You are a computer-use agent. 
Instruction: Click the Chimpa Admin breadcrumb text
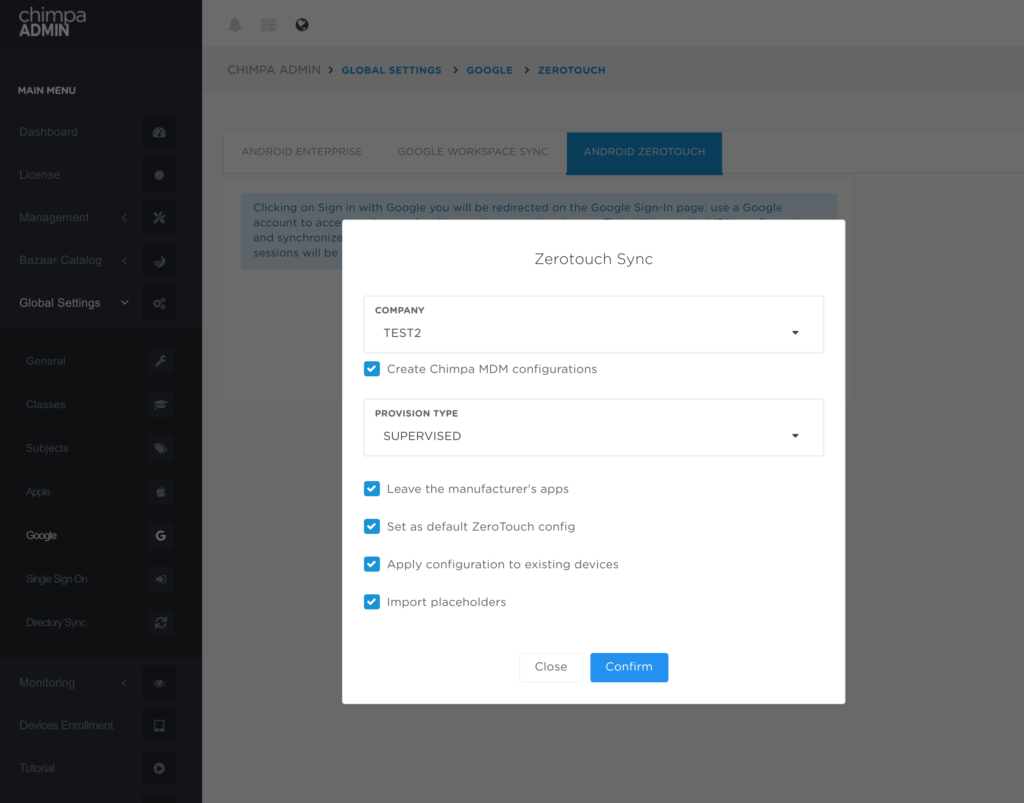(274, 70)
